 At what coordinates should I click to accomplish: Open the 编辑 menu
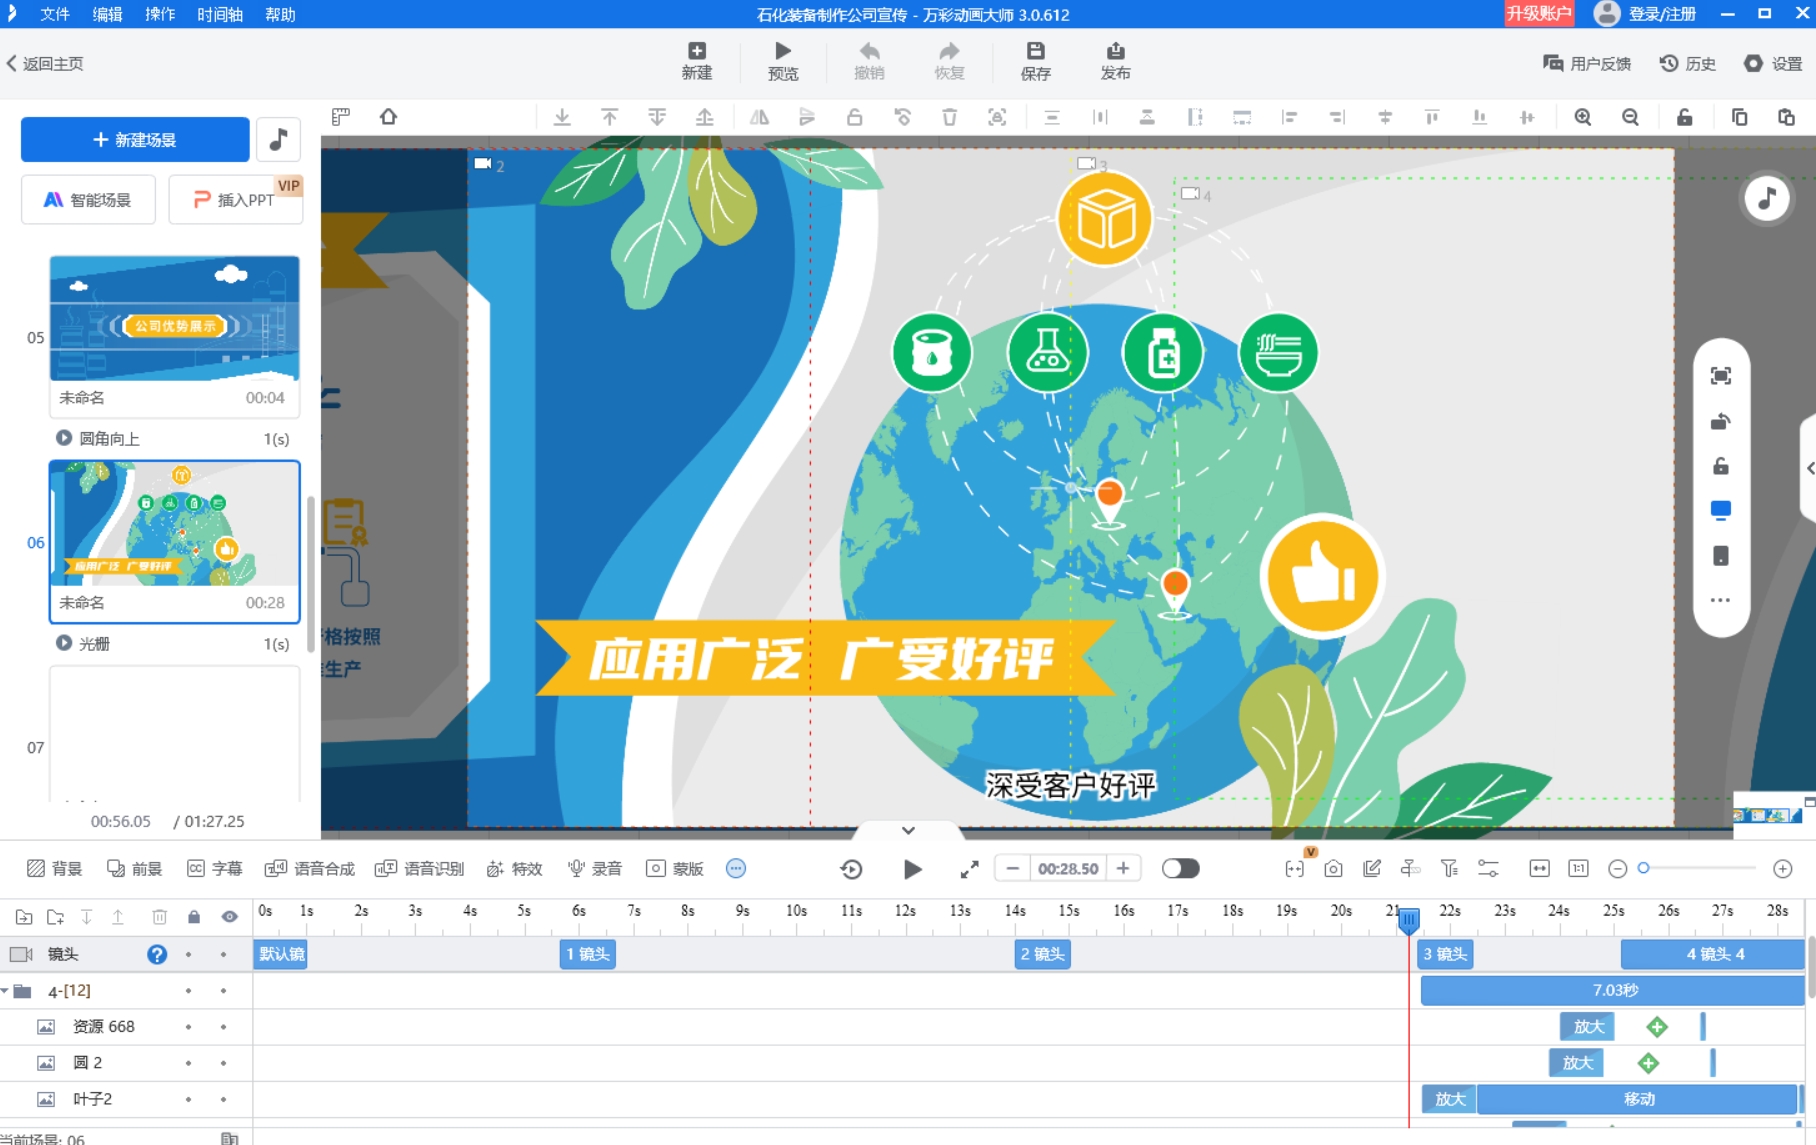(x=107, y=14)
